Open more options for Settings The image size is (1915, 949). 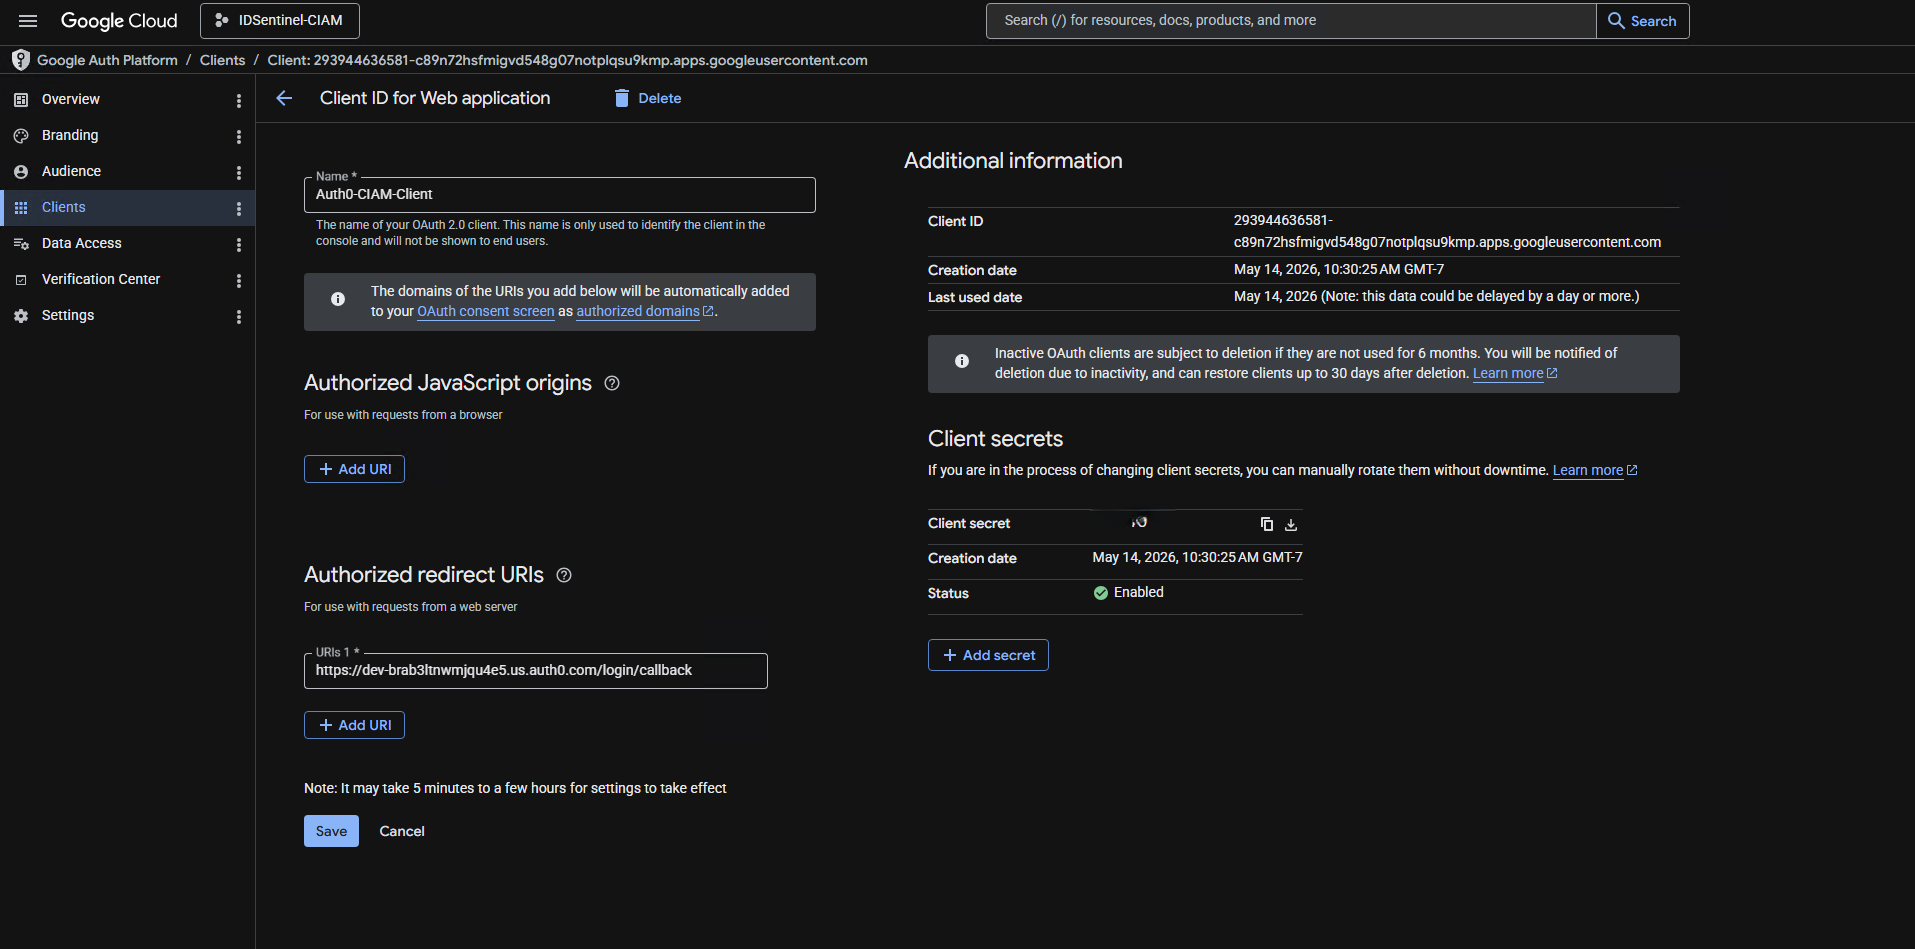(x=238, y=317)
